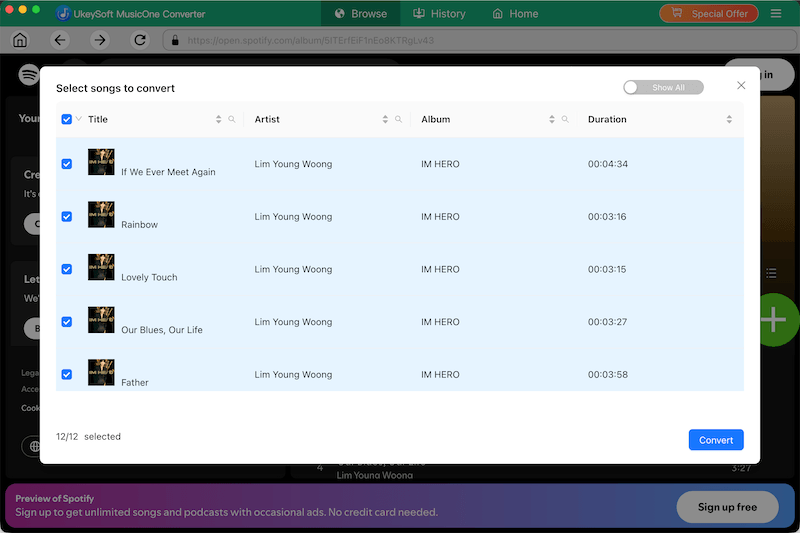Toggle the Show All switch
The width and height of the screenshot is (800, 533).
pos(663,88)
